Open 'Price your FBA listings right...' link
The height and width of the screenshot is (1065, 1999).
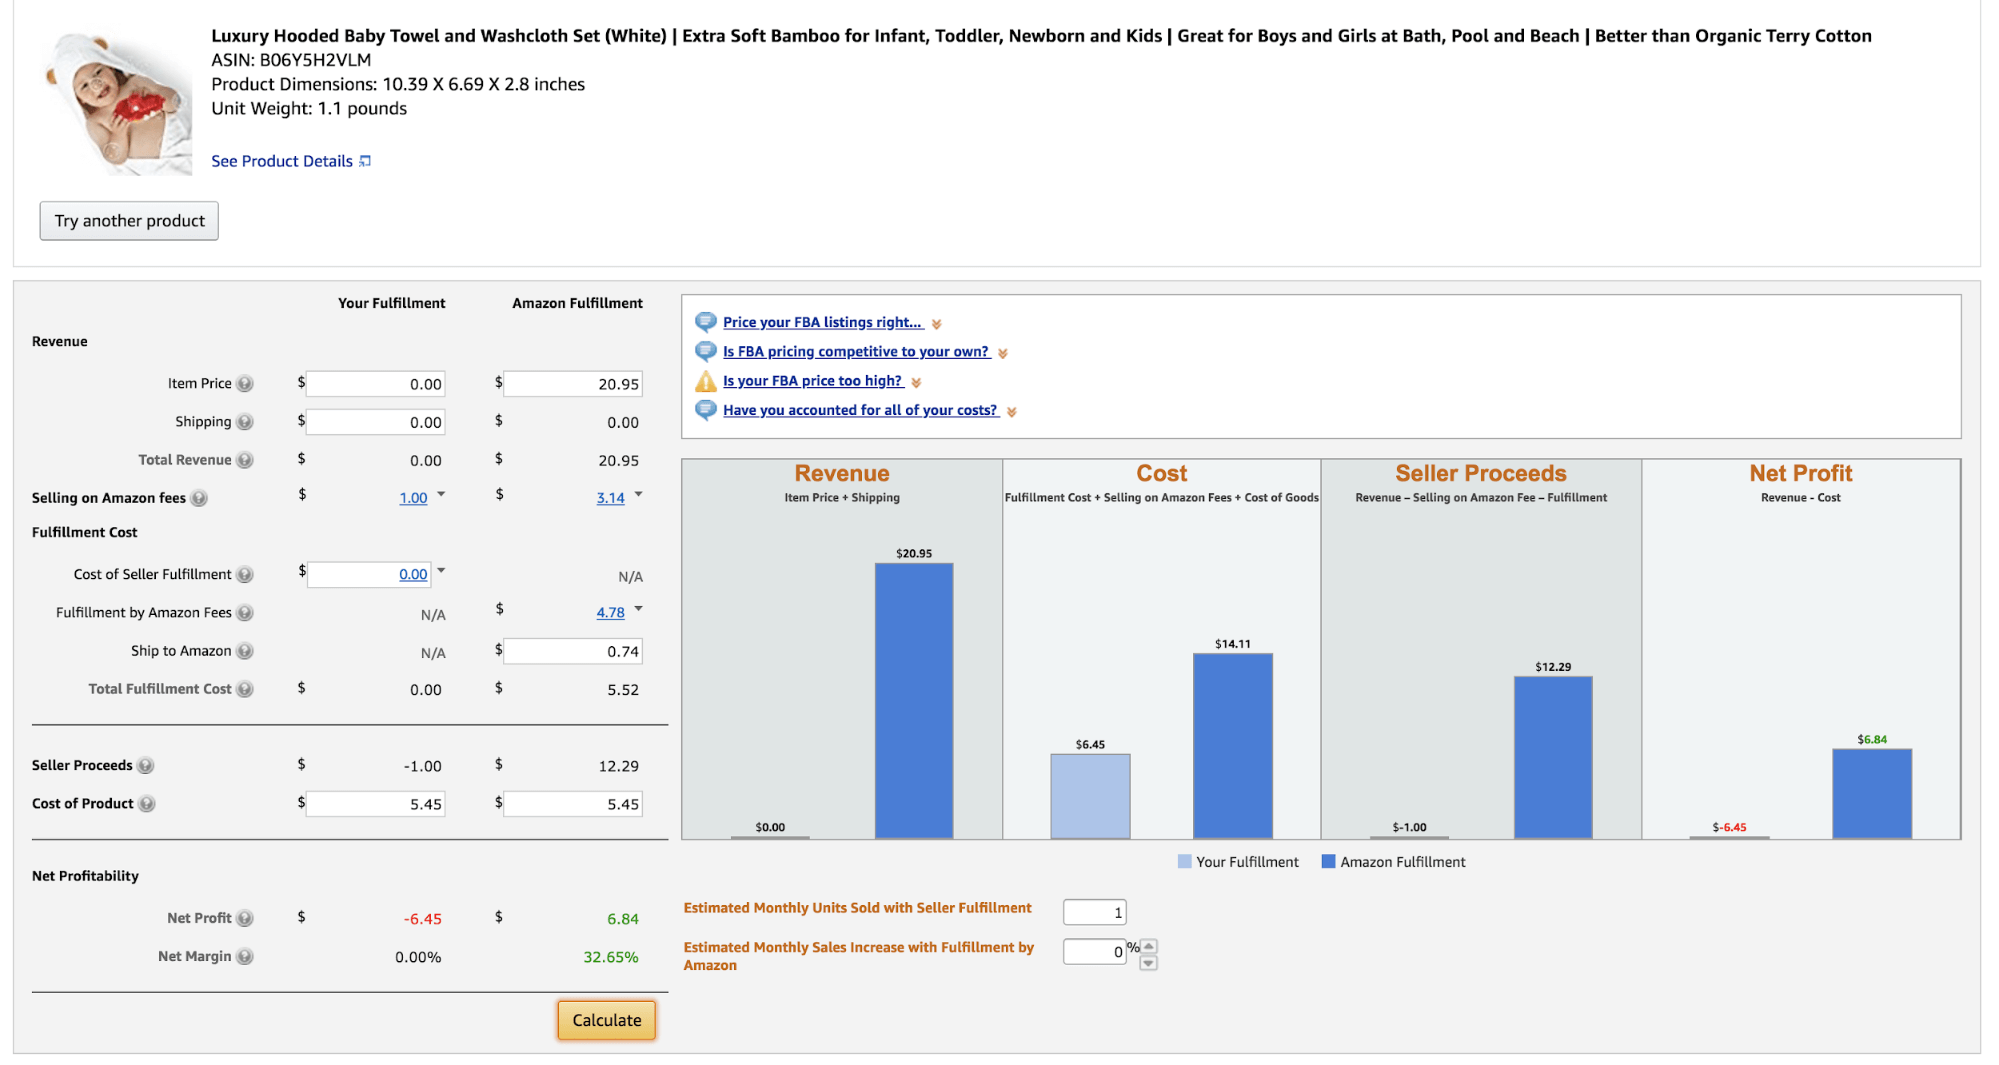coord(823,322)
